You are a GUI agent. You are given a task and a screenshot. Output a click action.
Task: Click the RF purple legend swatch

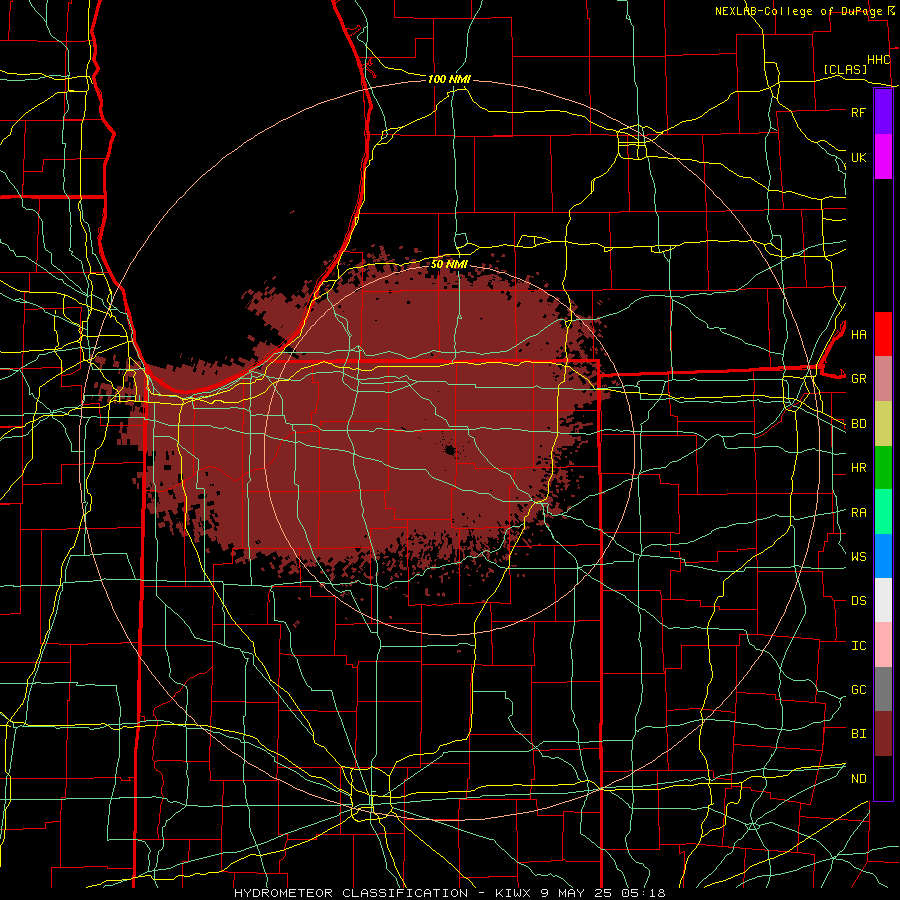point(883,112)
